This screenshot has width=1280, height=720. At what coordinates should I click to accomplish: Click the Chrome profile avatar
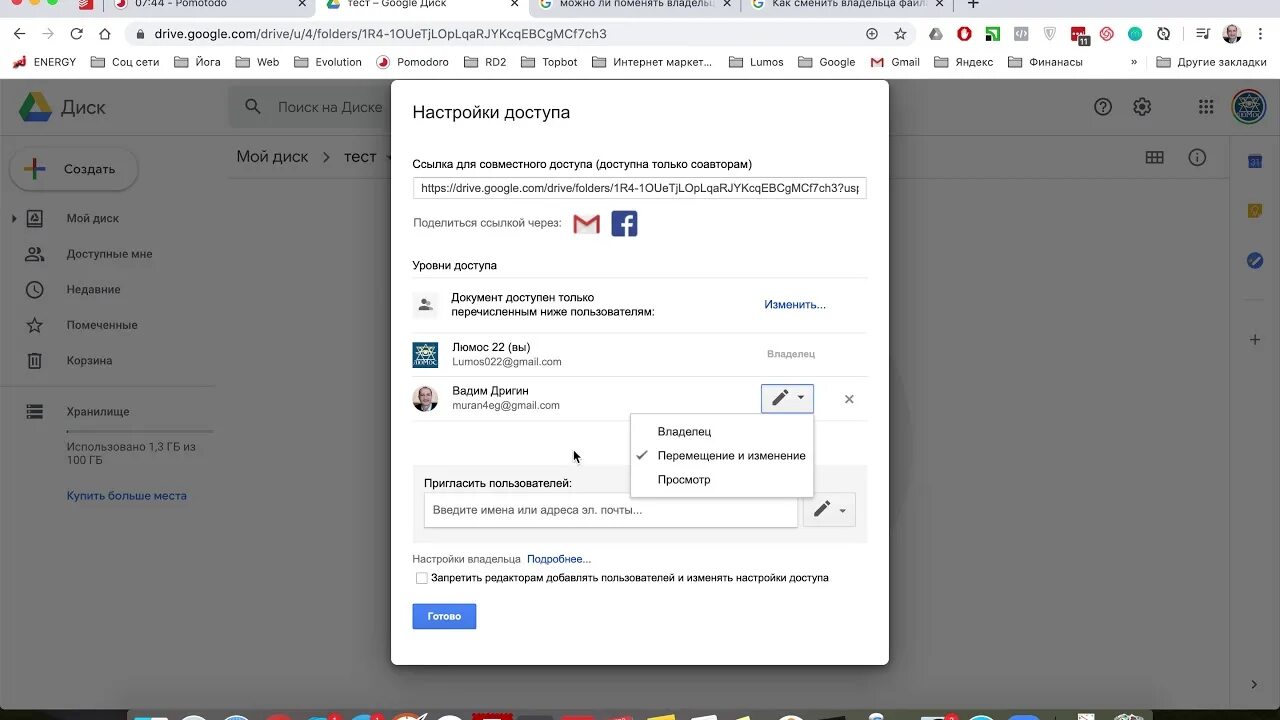point(1232,34)
